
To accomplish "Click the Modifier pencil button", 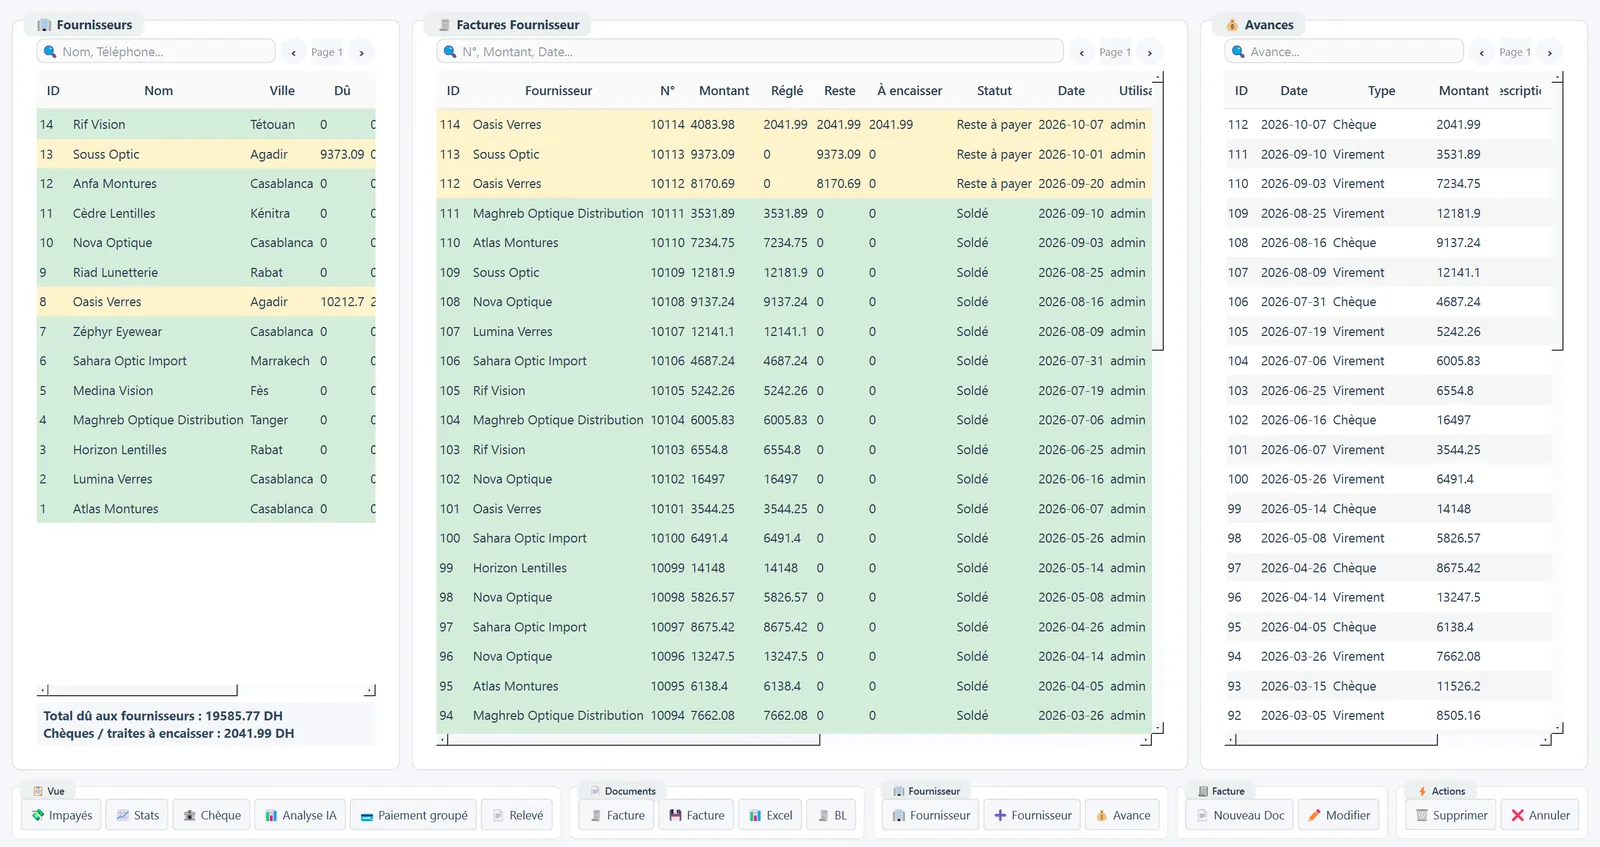I will click(x=1338, y=815).
